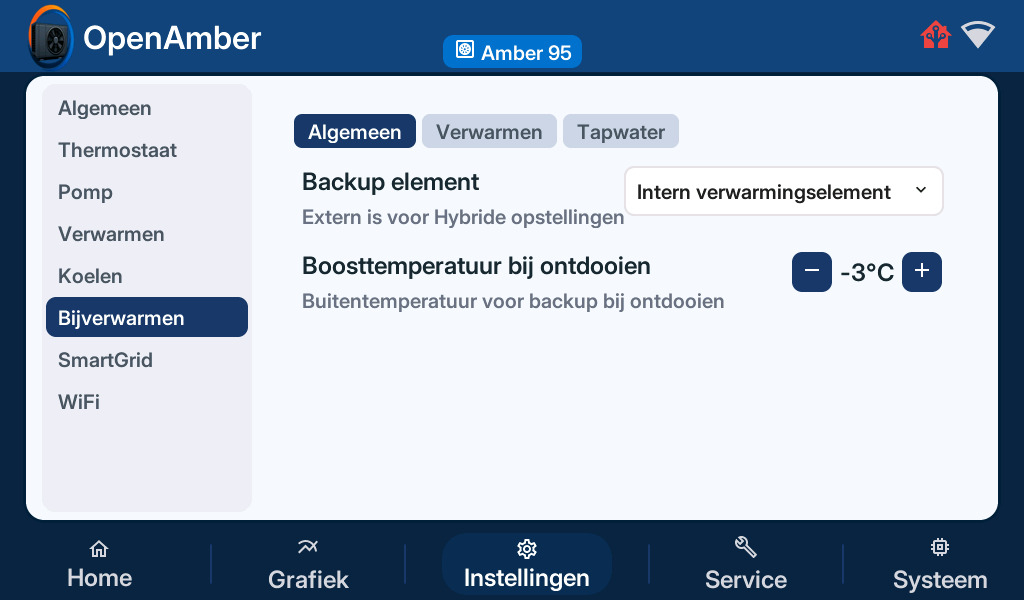
Task: Select Thermostaat in the settings sidebar
Action: [x=147, y=150]
